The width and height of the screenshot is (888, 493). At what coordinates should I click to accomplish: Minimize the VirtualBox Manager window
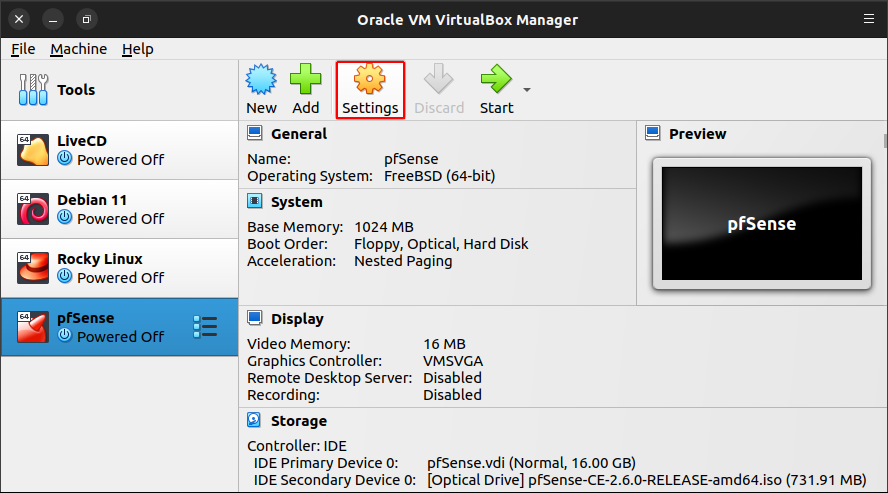[53, 19]
